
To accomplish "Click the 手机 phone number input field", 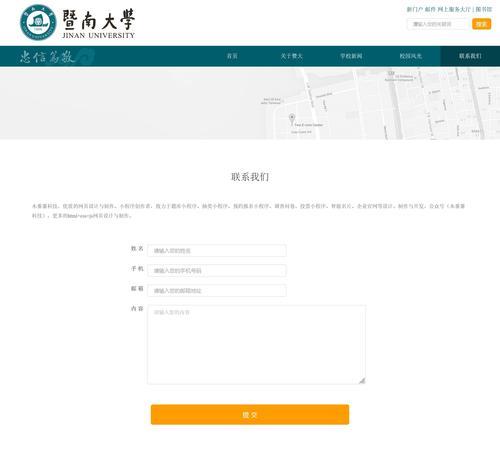I will (217, 270).
